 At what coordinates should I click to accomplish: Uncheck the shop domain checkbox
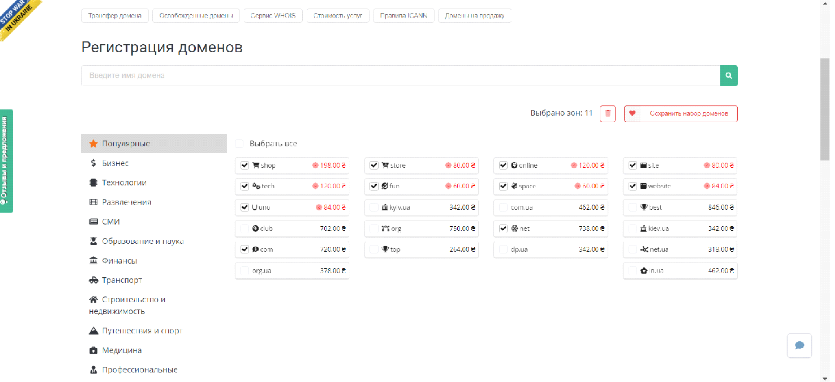click(244, 166)
